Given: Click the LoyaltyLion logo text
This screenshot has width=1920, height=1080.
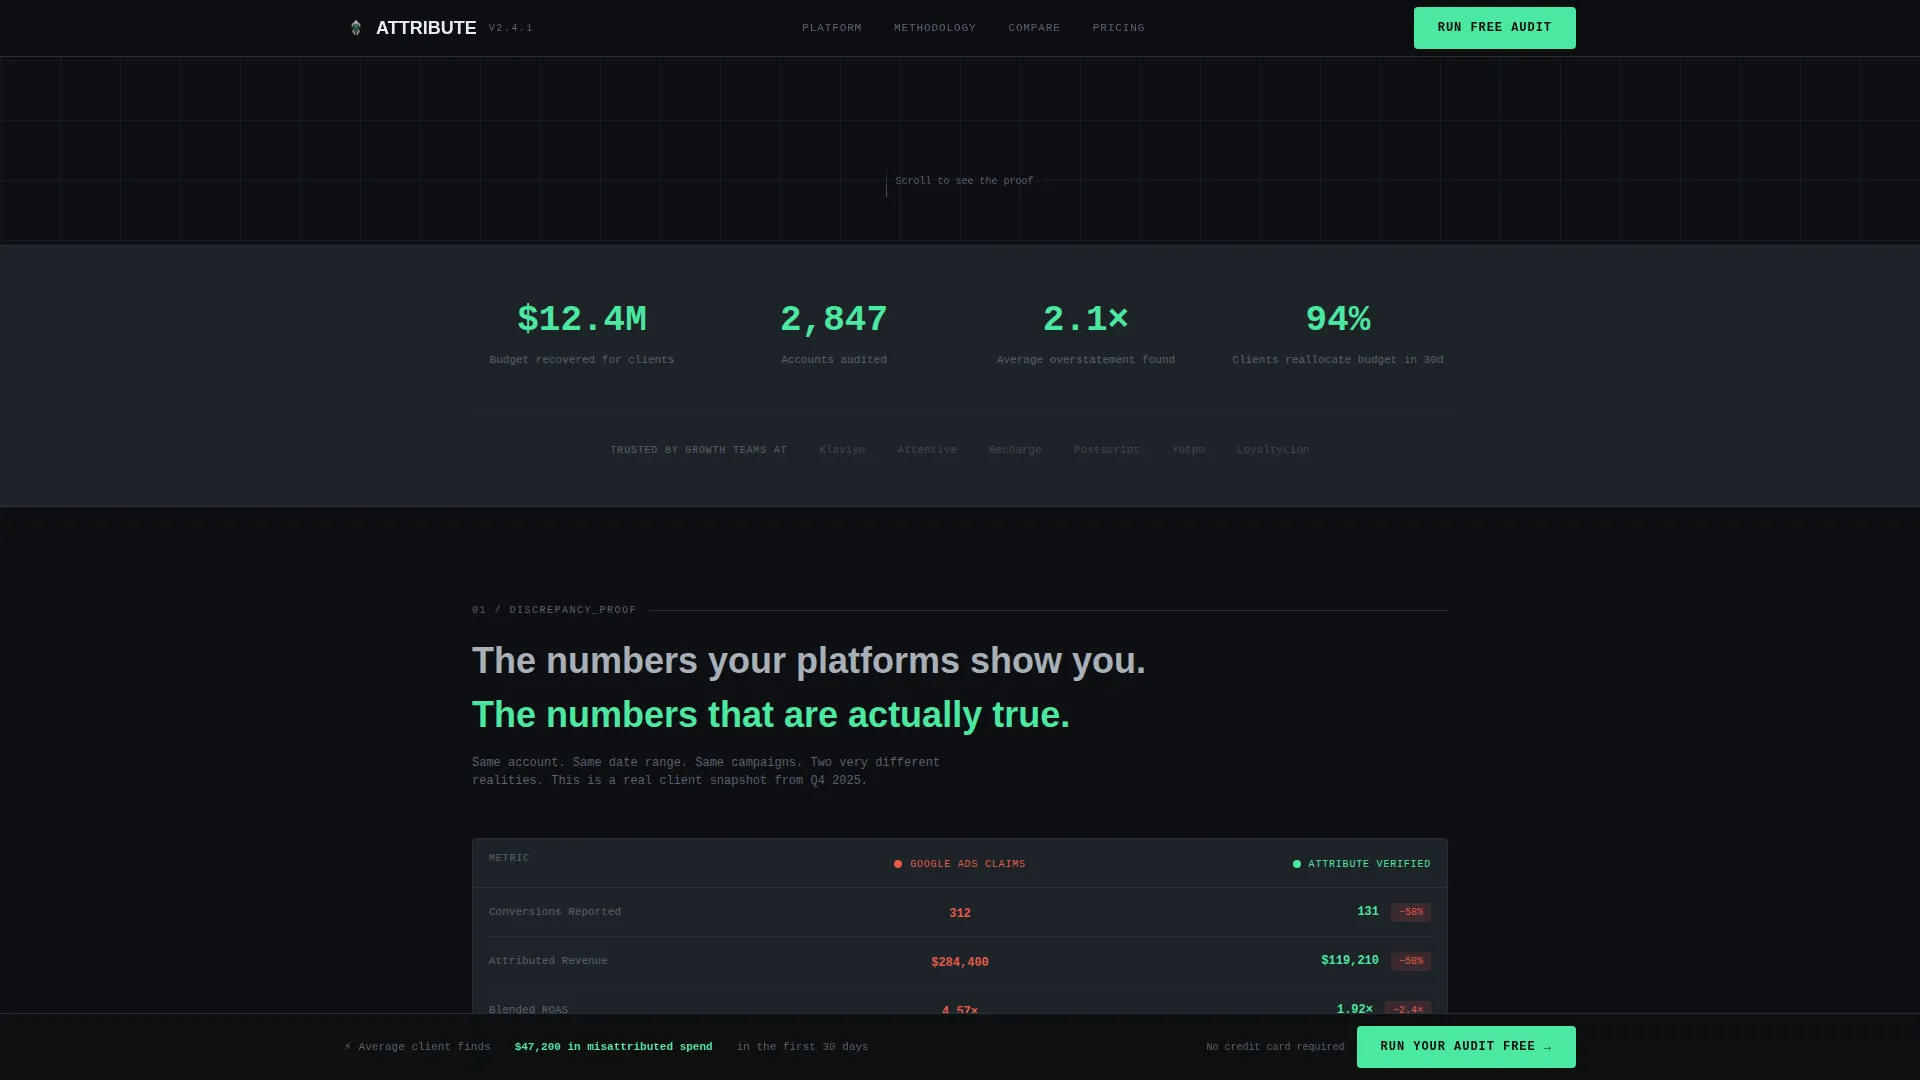Looking at the screenshot, I should click(x=1273, y=450).
